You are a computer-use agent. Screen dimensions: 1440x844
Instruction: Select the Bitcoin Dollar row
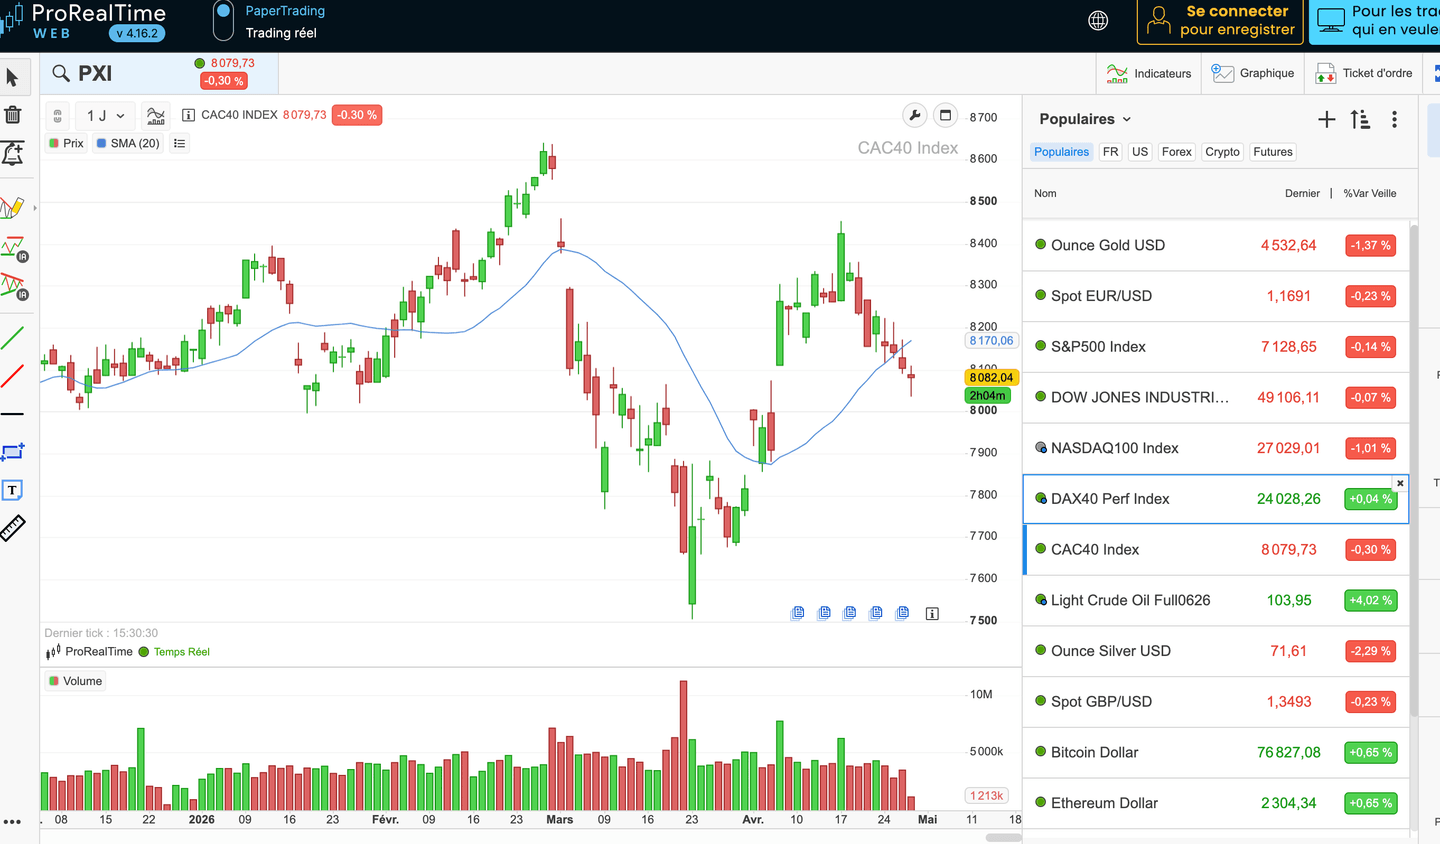[1216, 752]
